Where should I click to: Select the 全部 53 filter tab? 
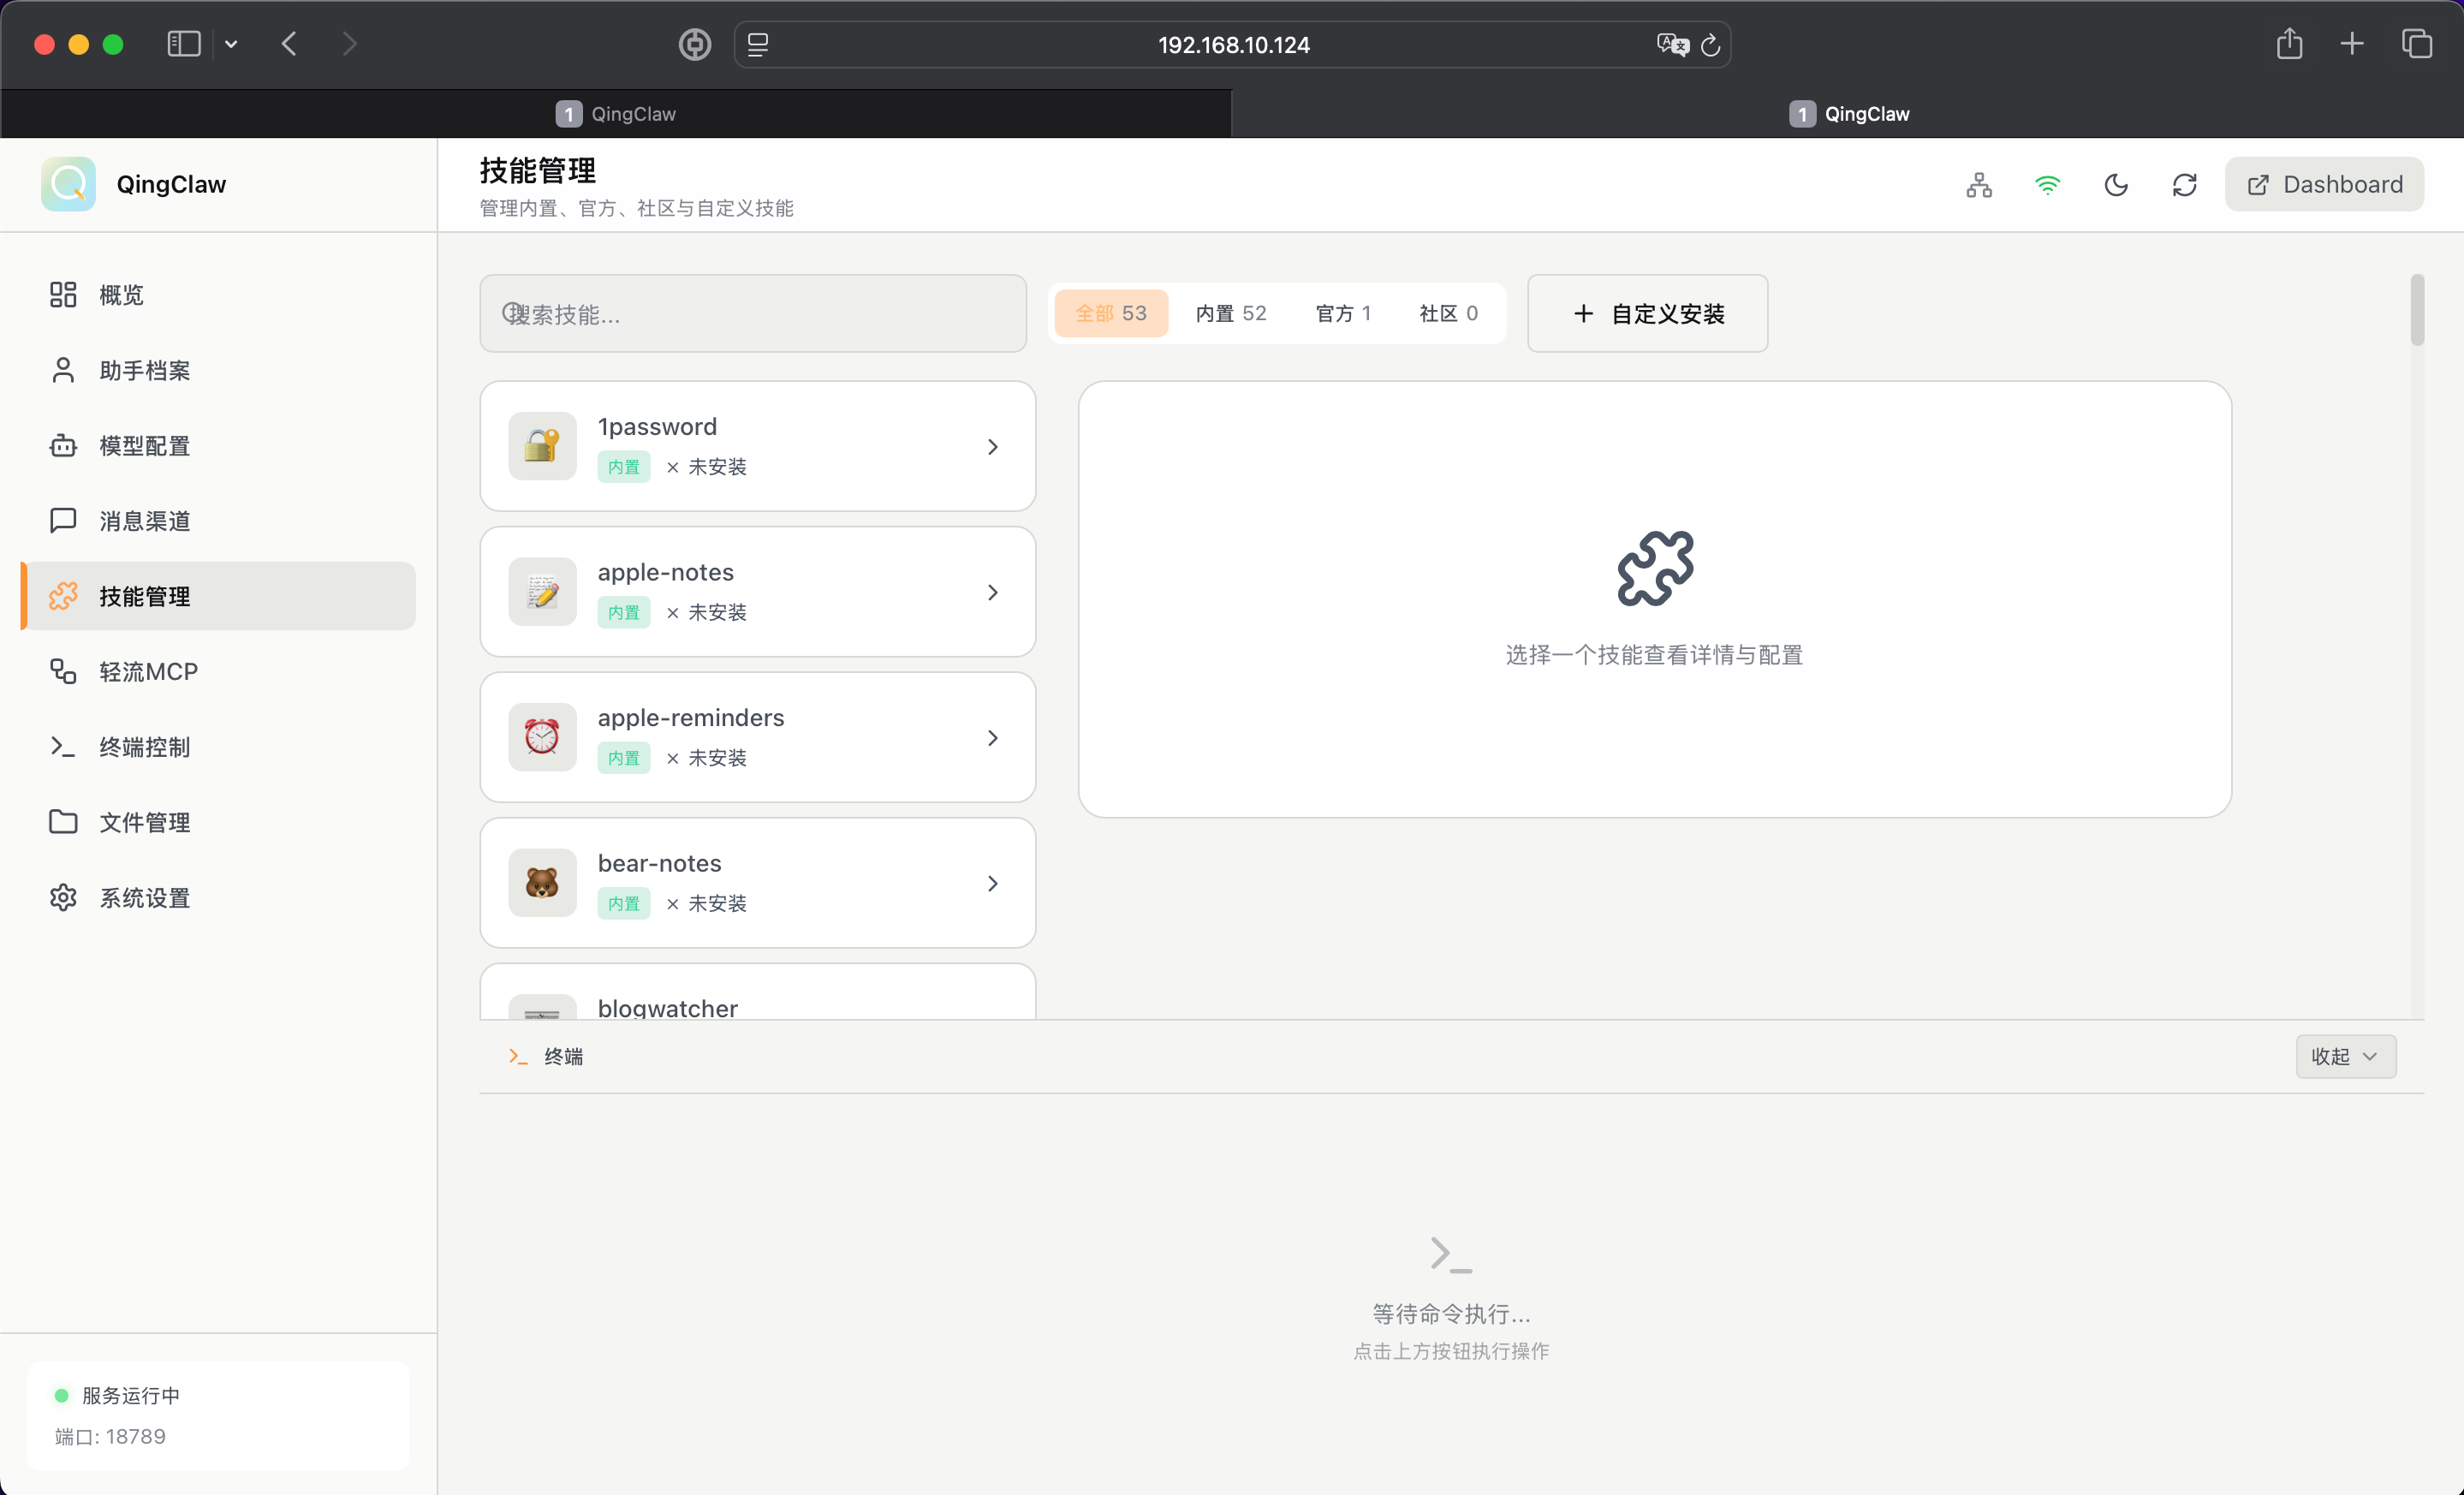pyautogui.click(x=1111, y=313)
